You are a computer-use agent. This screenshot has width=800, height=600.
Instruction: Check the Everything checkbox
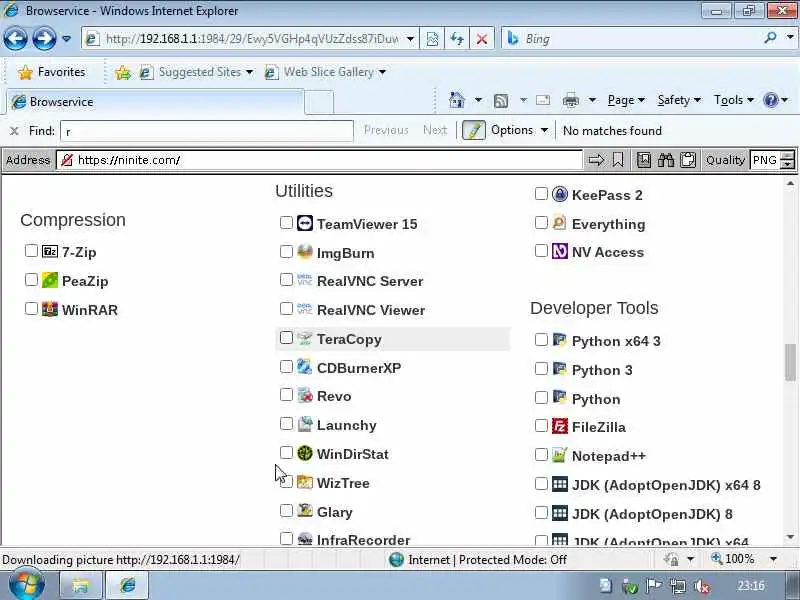point(541,222)
